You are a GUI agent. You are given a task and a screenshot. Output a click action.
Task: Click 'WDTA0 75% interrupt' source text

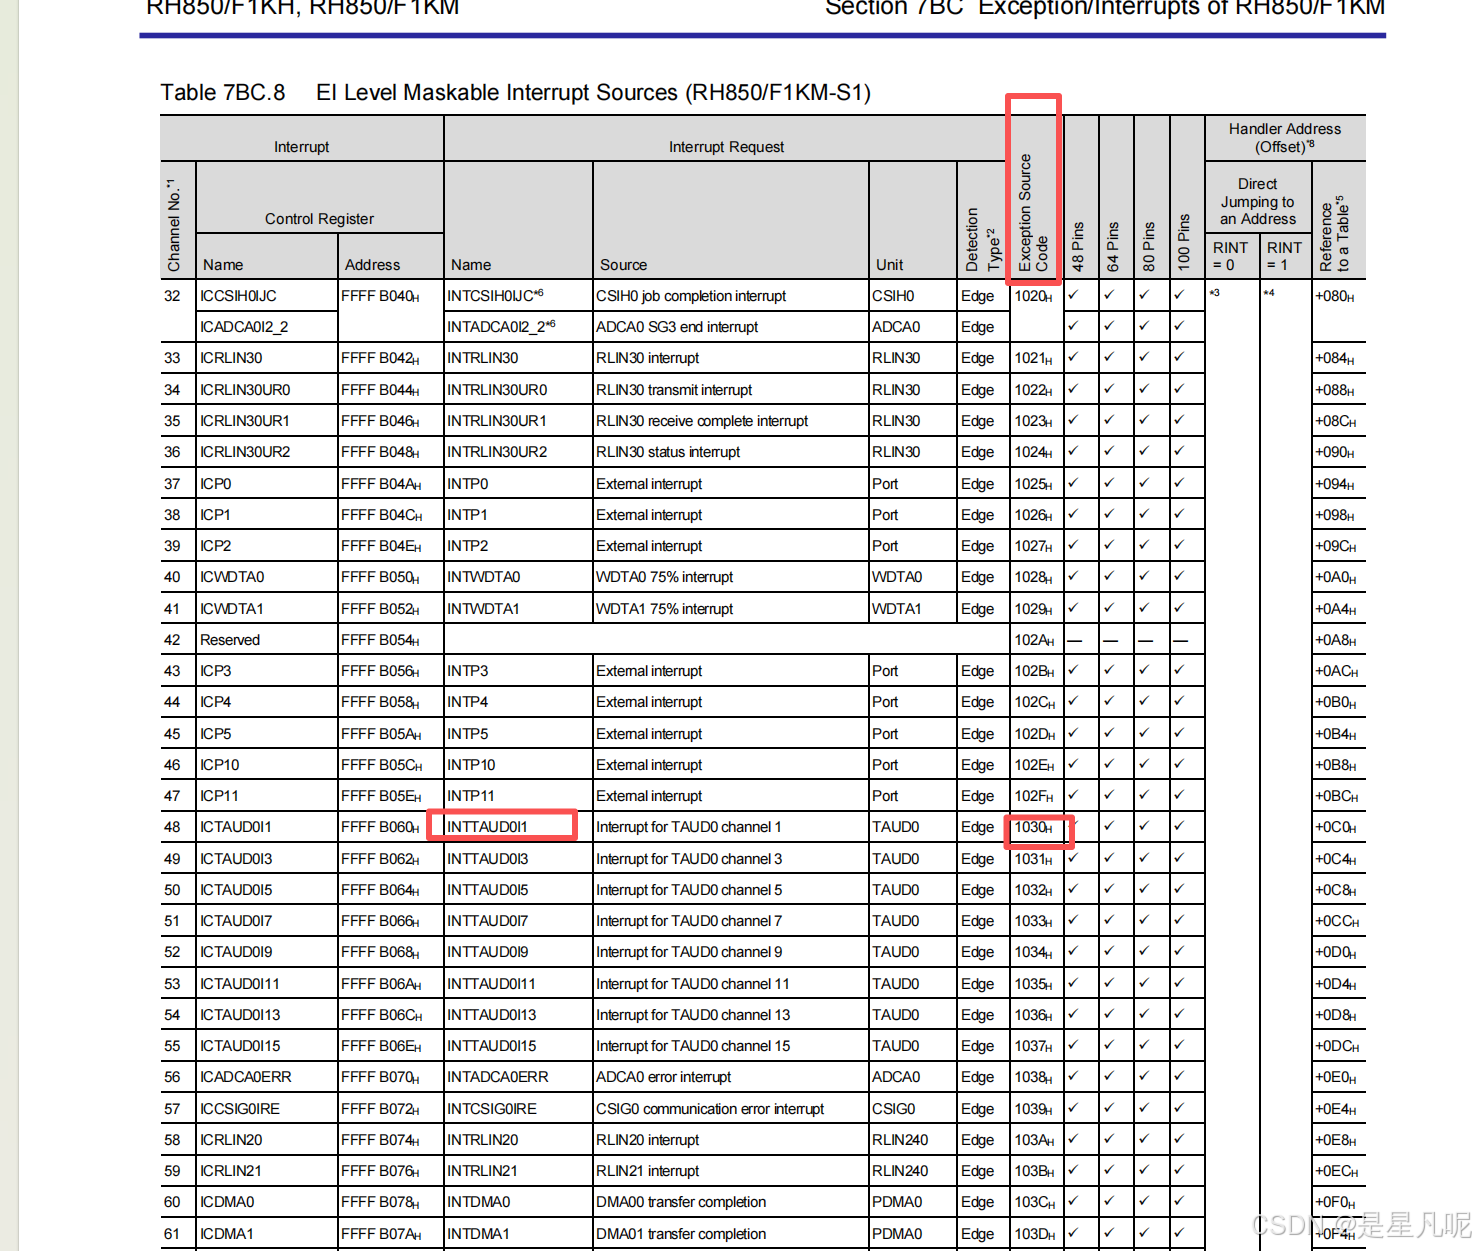coord(664,577)
